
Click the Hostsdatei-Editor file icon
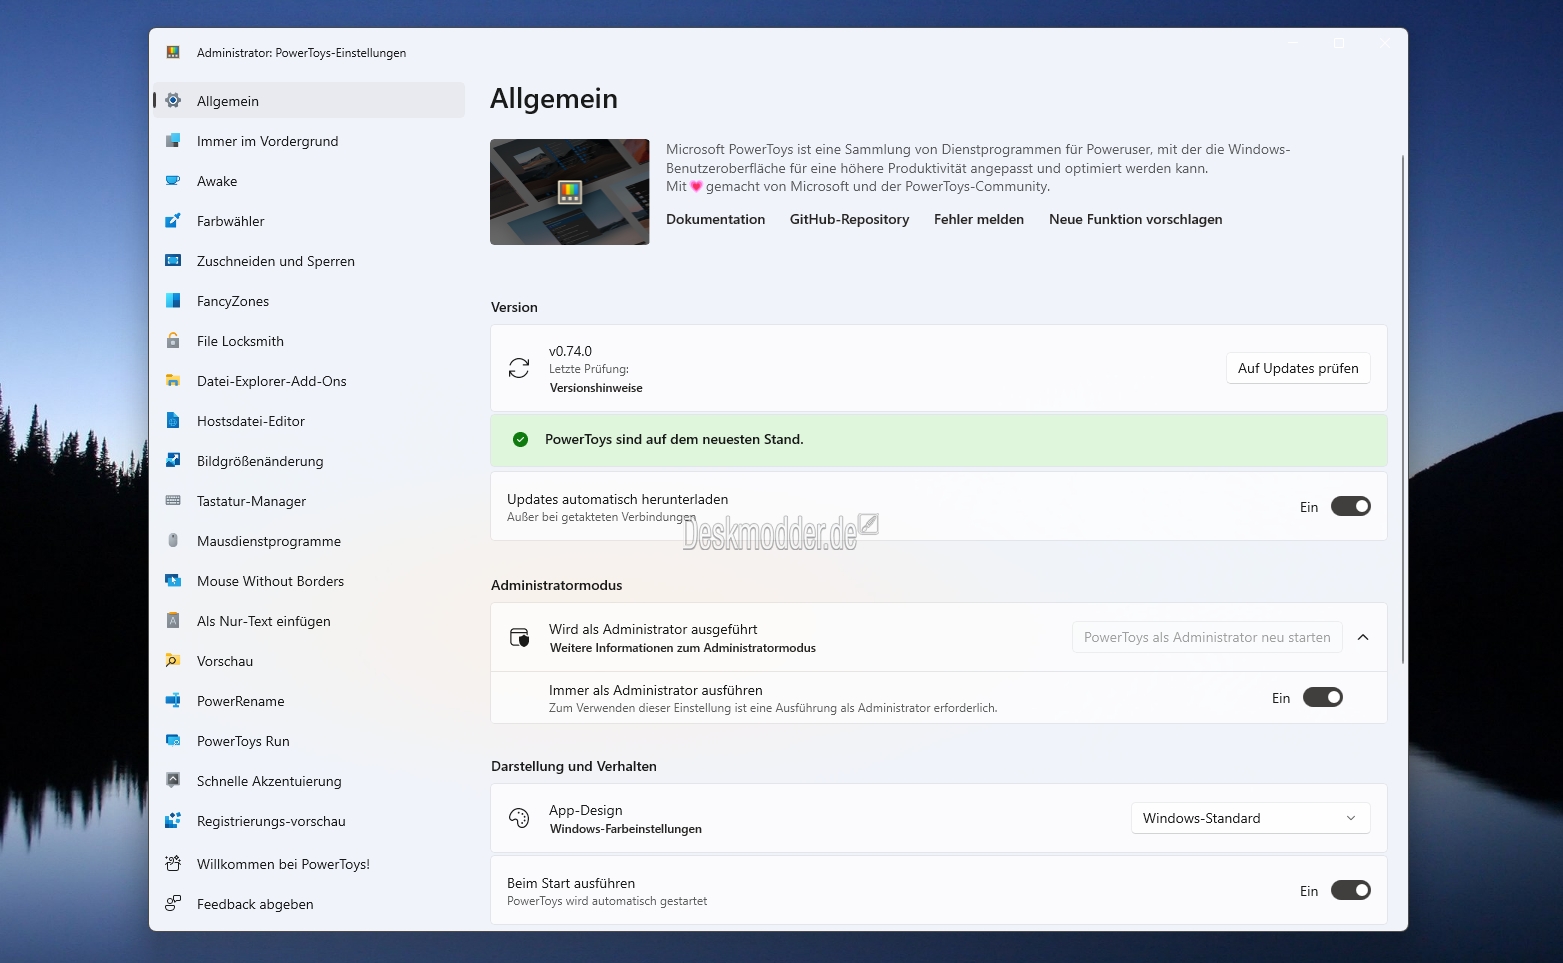click(173, 420)
